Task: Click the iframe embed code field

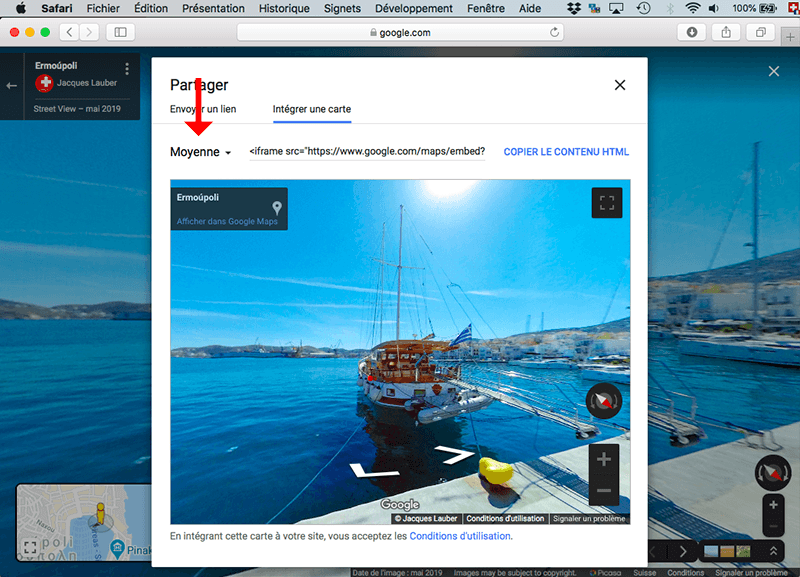Action: 367,152
